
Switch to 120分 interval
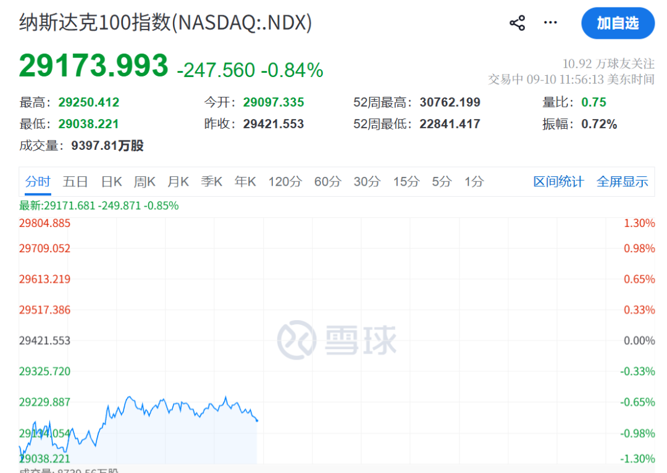(x=285, y=182)
